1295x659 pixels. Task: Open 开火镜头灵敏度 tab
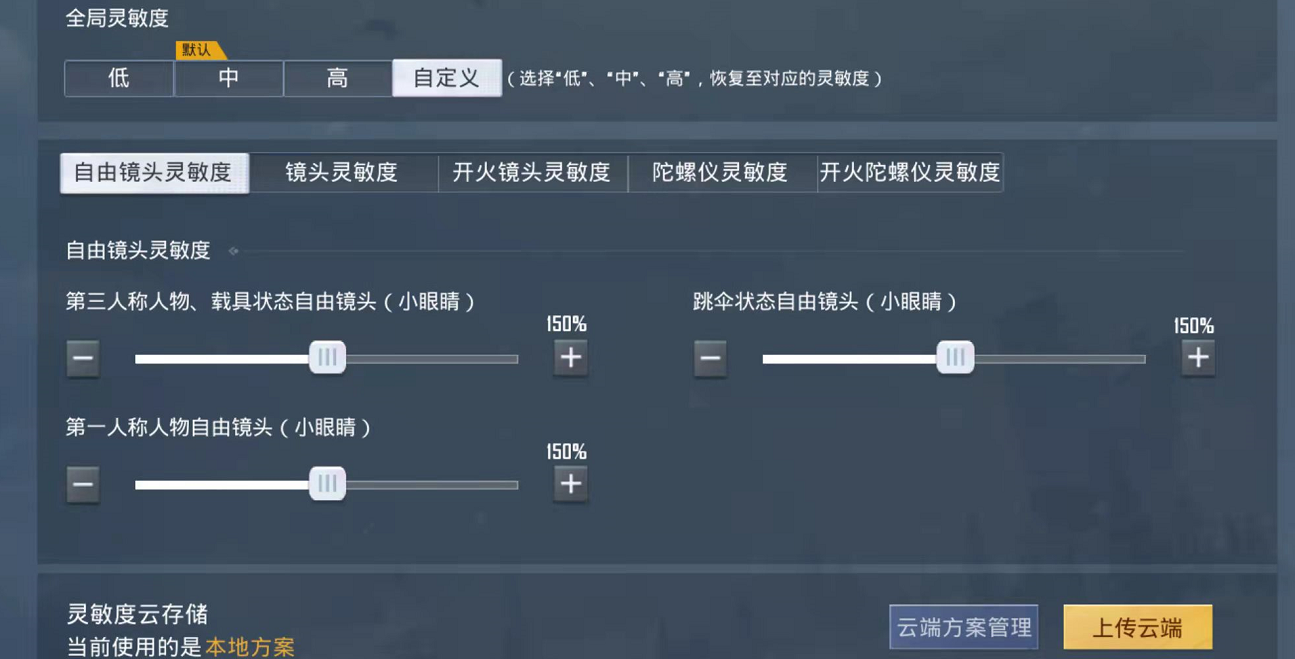[532, 173]
